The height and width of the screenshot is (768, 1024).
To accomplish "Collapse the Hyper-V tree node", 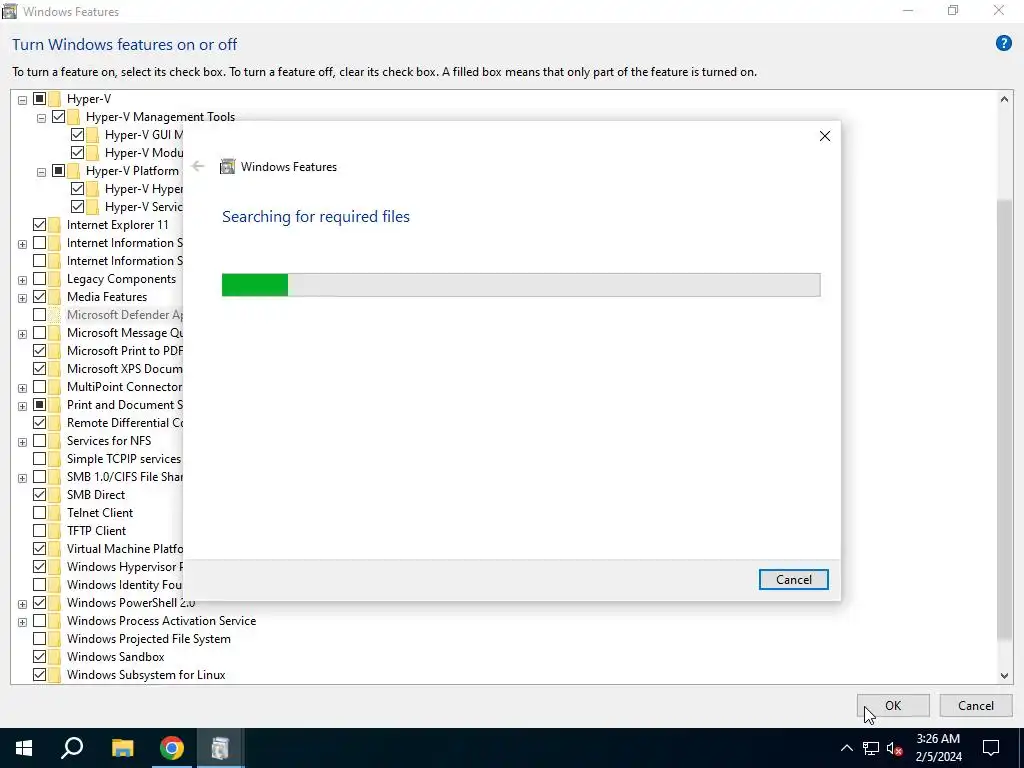I will tap(22, 101).
